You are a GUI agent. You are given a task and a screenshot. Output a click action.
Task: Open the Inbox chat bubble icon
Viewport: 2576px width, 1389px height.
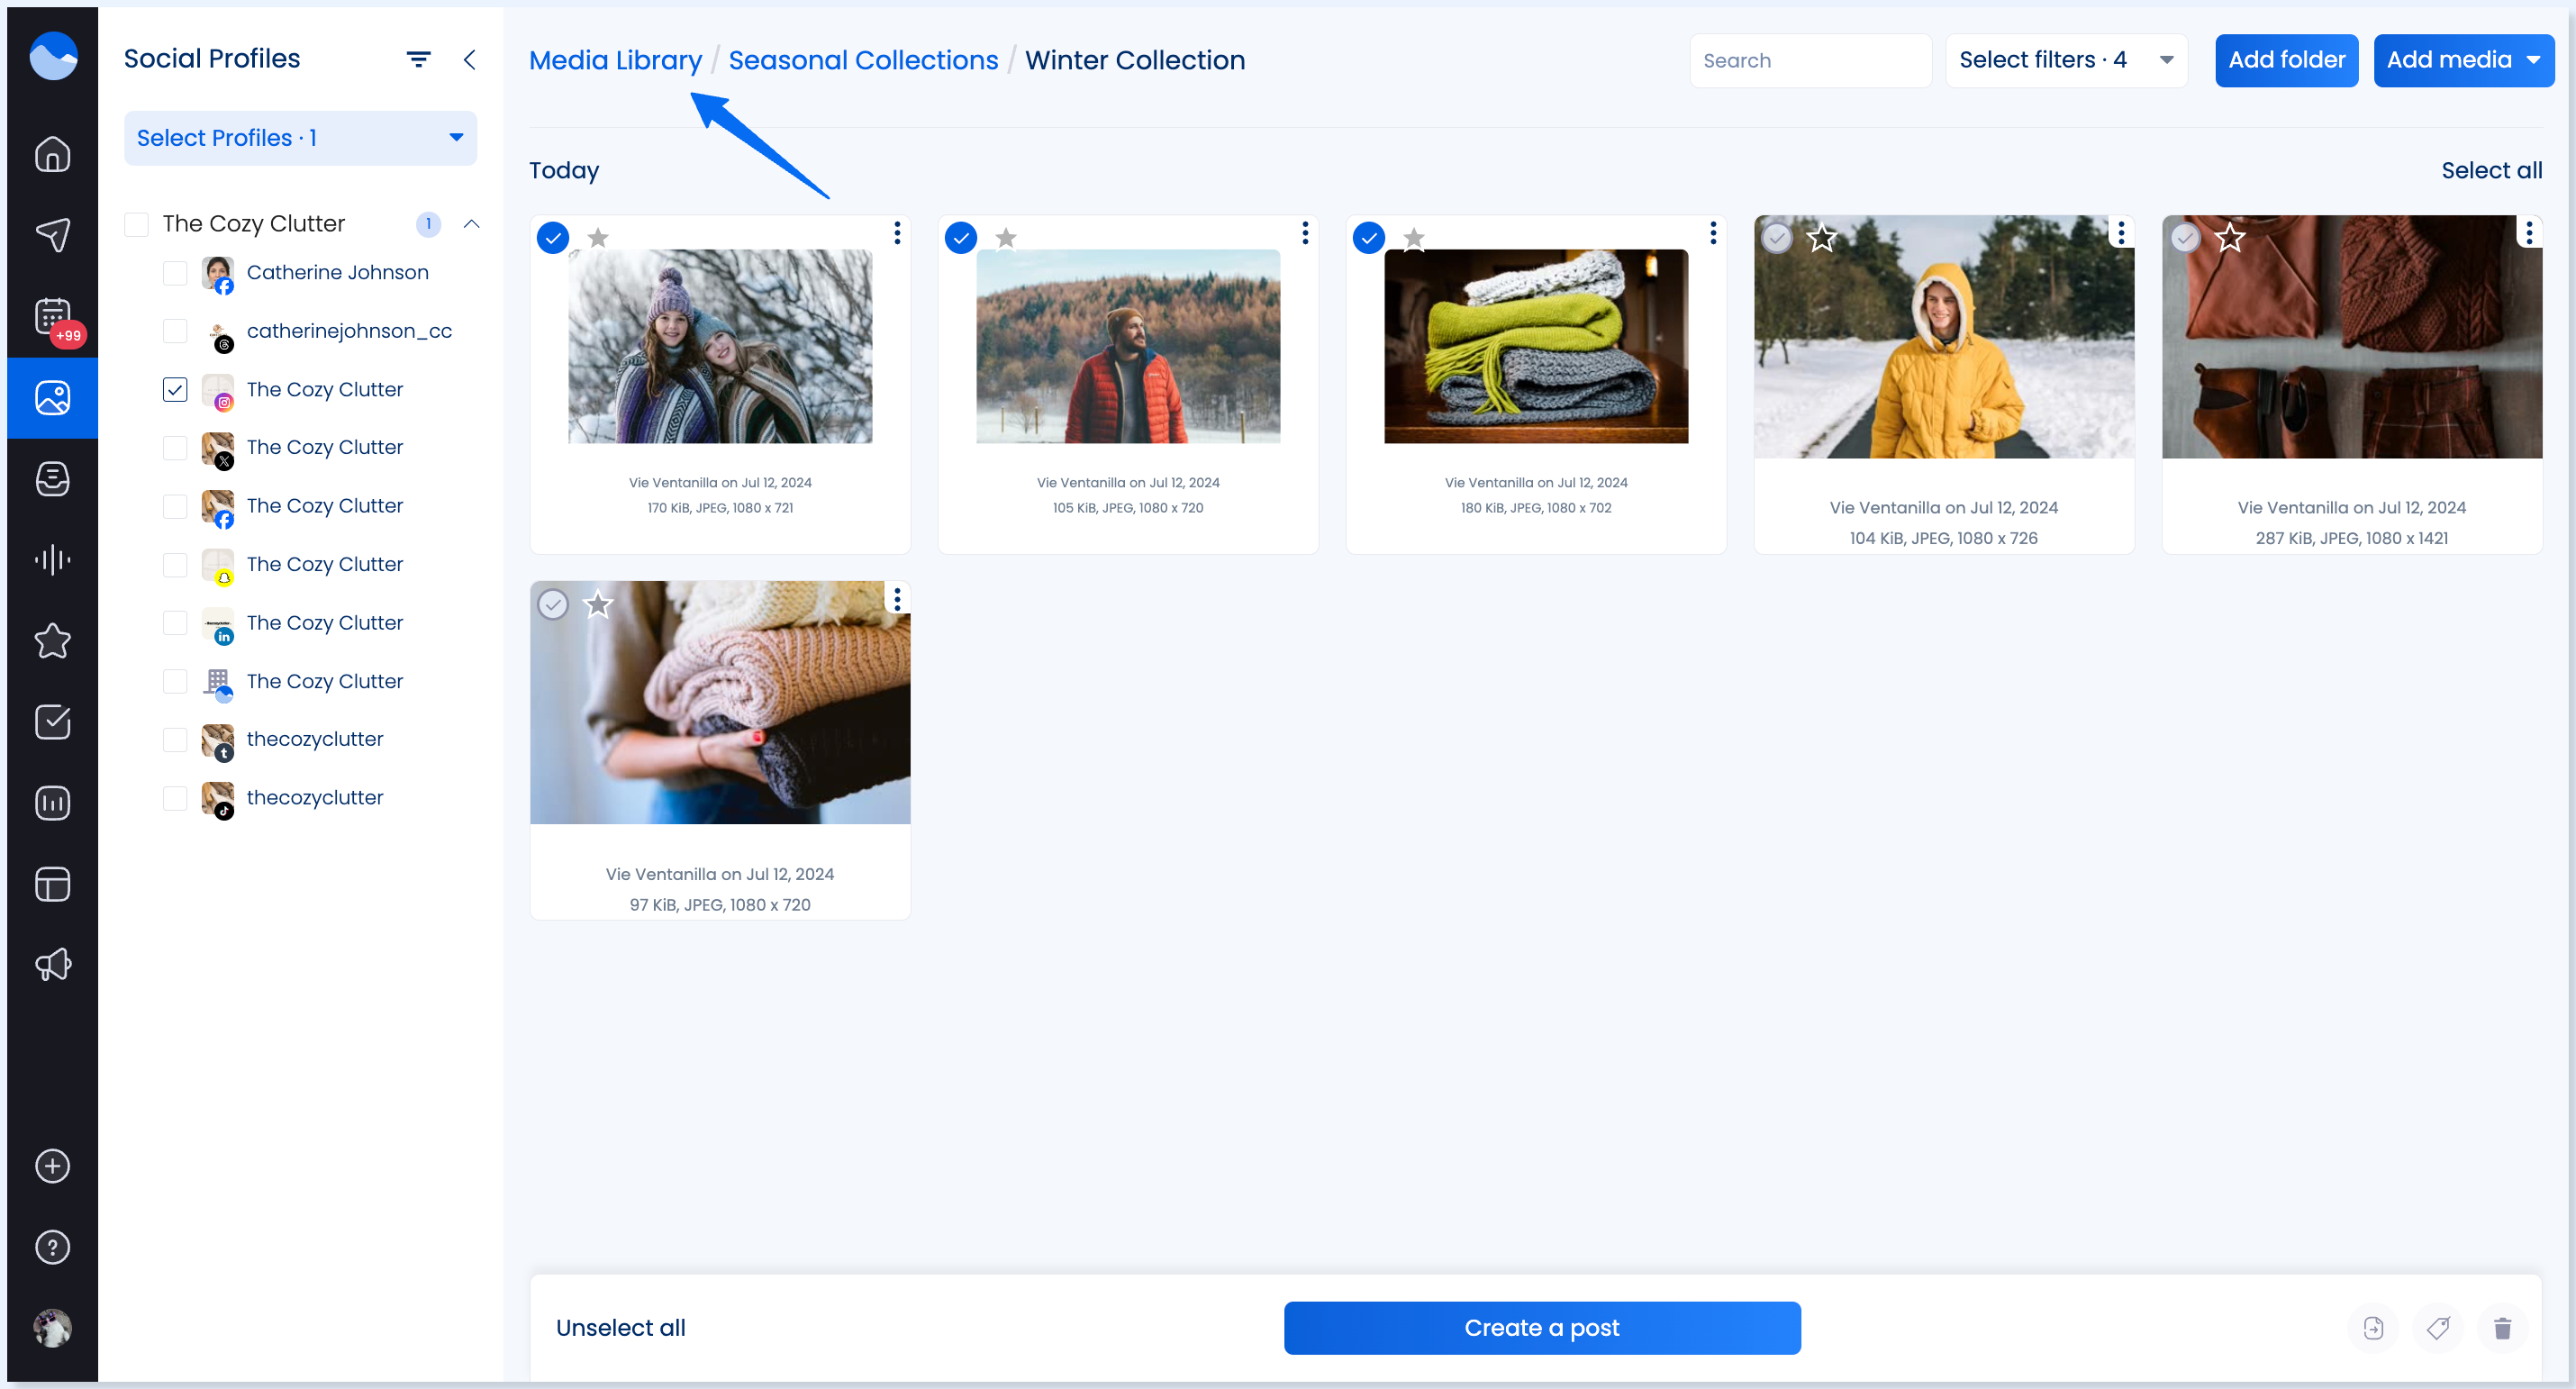[52, 479]
